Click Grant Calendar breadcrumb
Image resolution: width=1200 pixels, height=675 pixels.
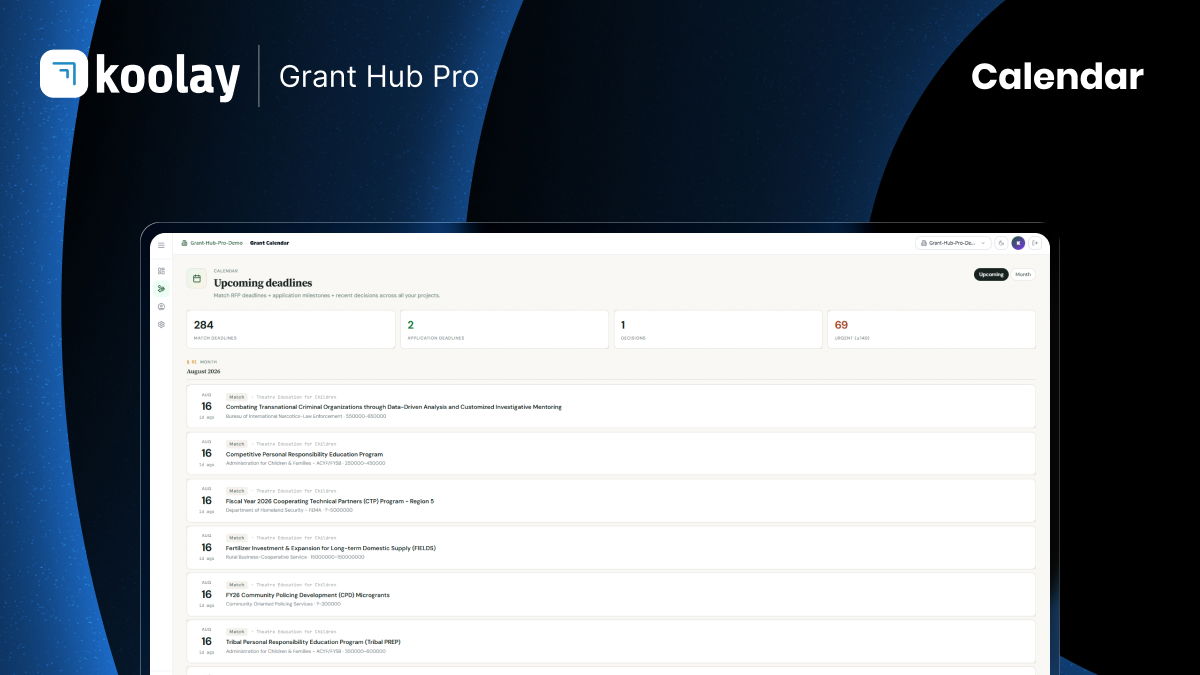click(x=269, y=243)
